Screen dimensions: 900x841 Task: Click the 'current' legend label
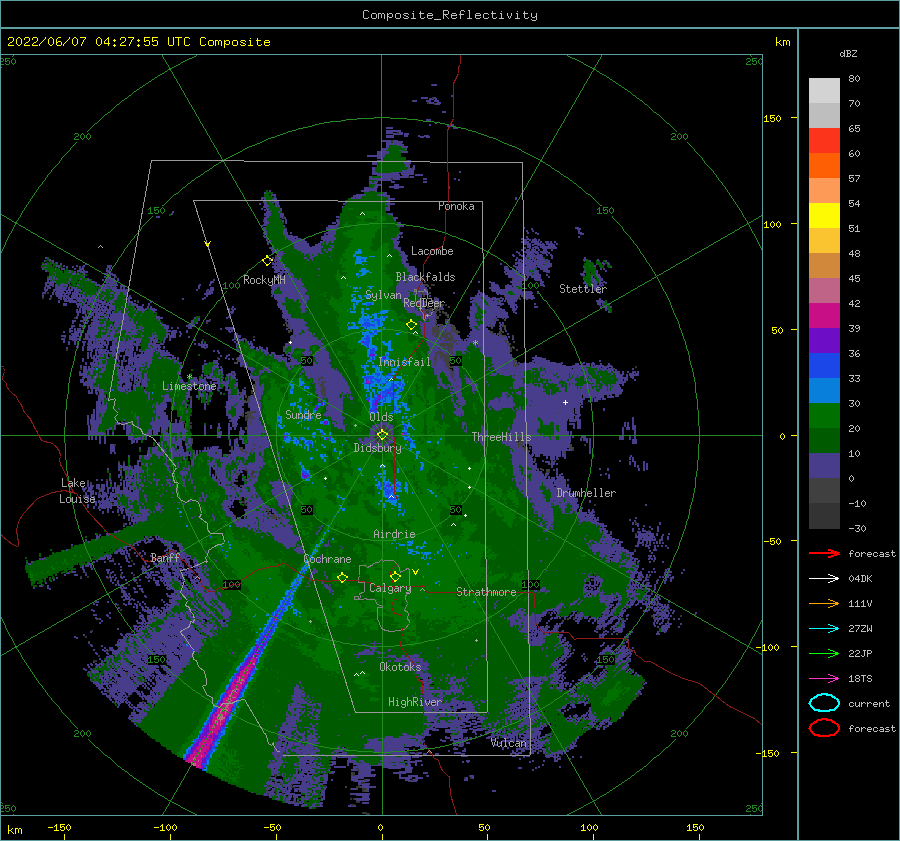coord(869,703)
